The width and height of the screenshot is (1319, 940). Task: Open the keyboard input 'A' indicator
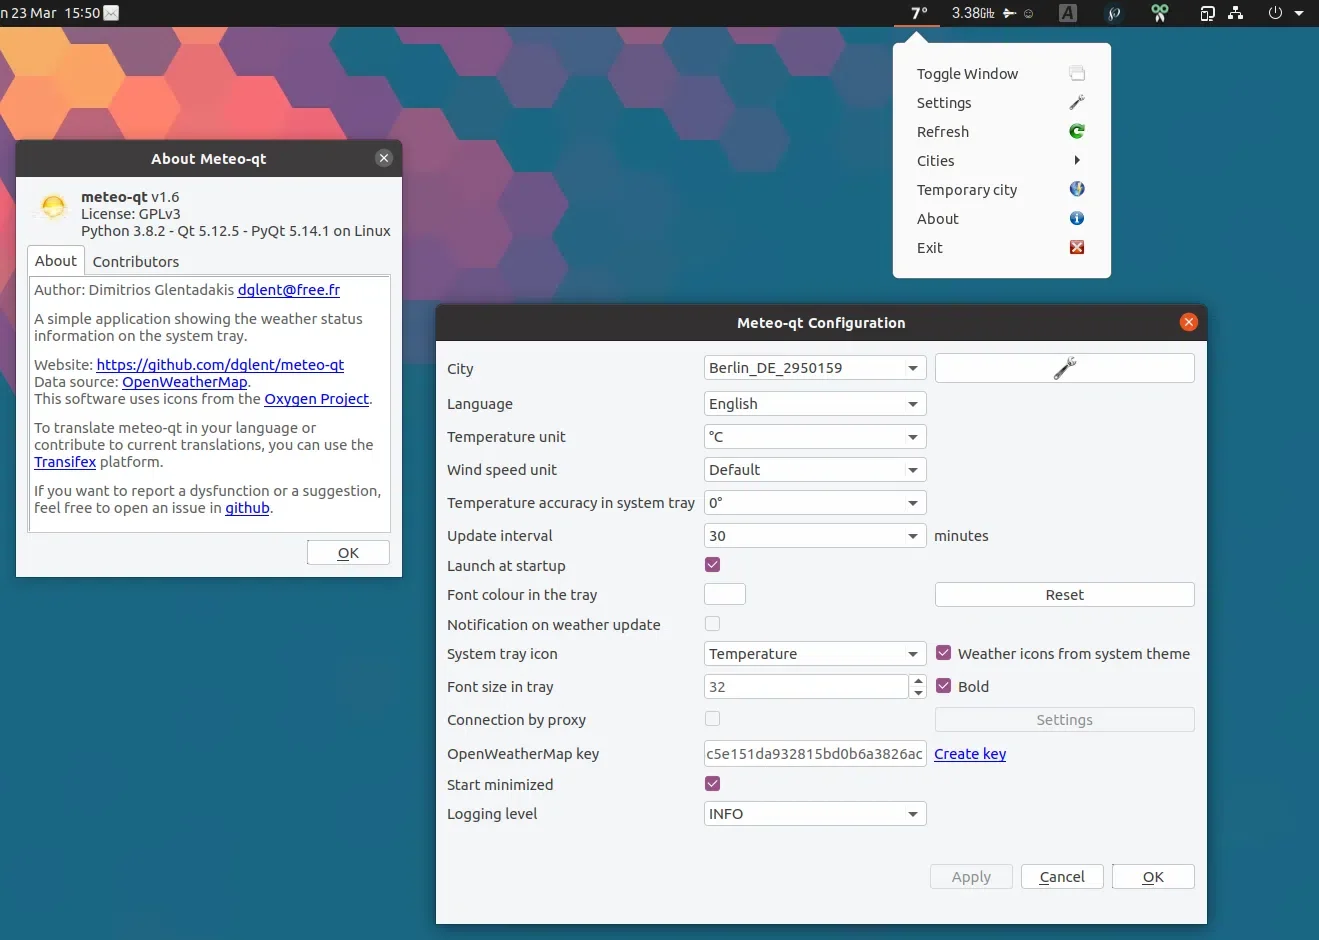click(1068, 13)
